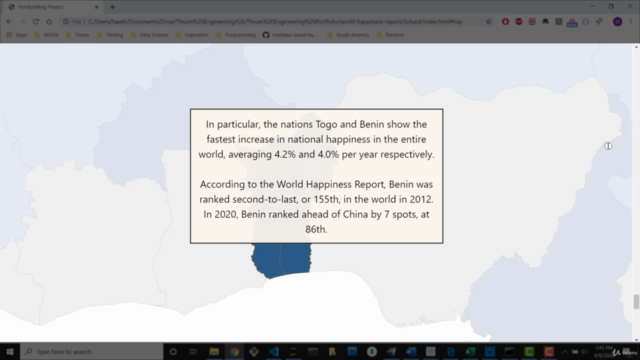Viewport: 640px width, 360px height.
Task: Open the Thrum bookmark folder
Action: pos(78,35)
